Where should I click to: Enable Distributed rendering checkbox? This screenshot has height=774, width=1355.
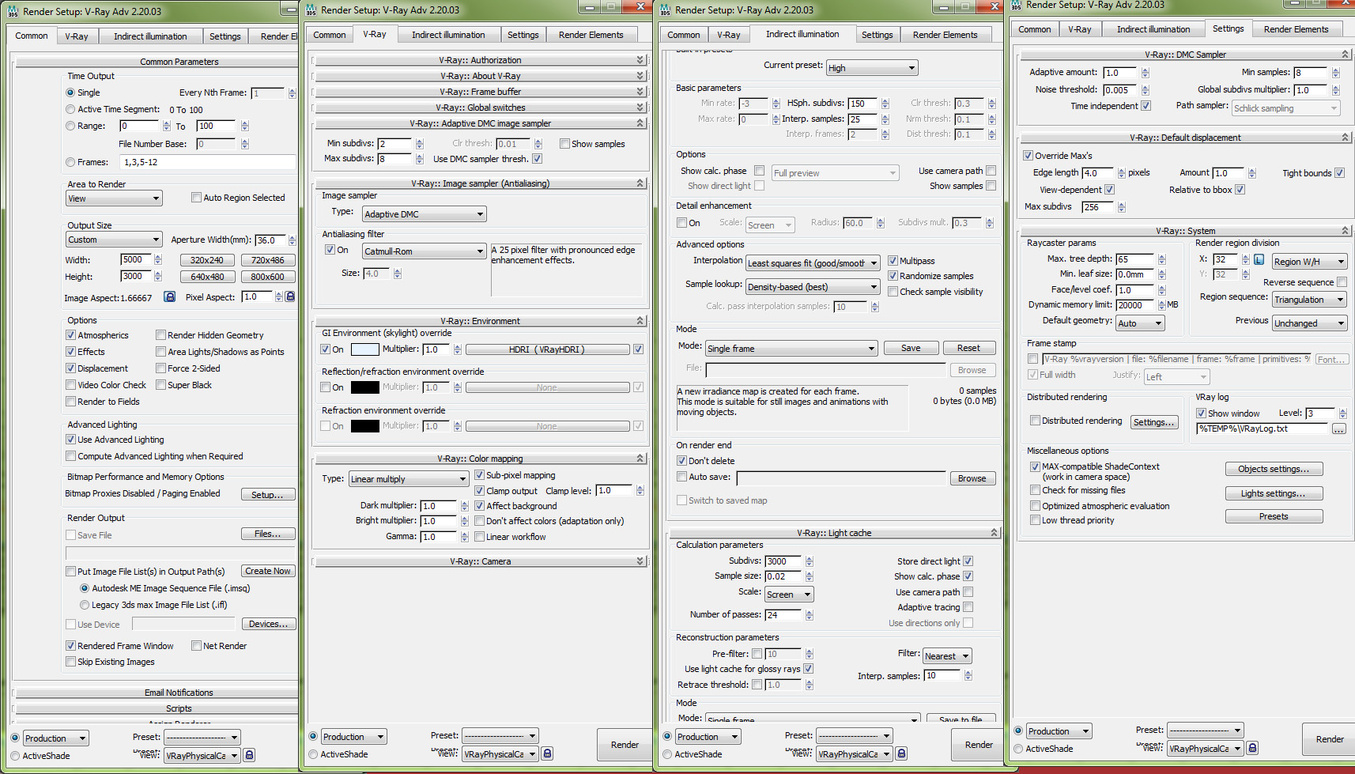(x=1035, y=421)
